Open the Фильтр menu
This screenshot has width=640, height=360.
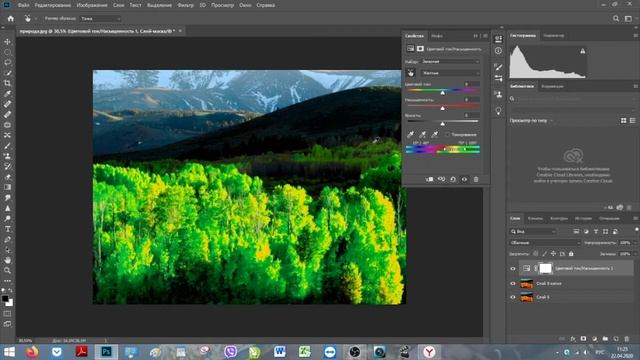pos(186,5)
